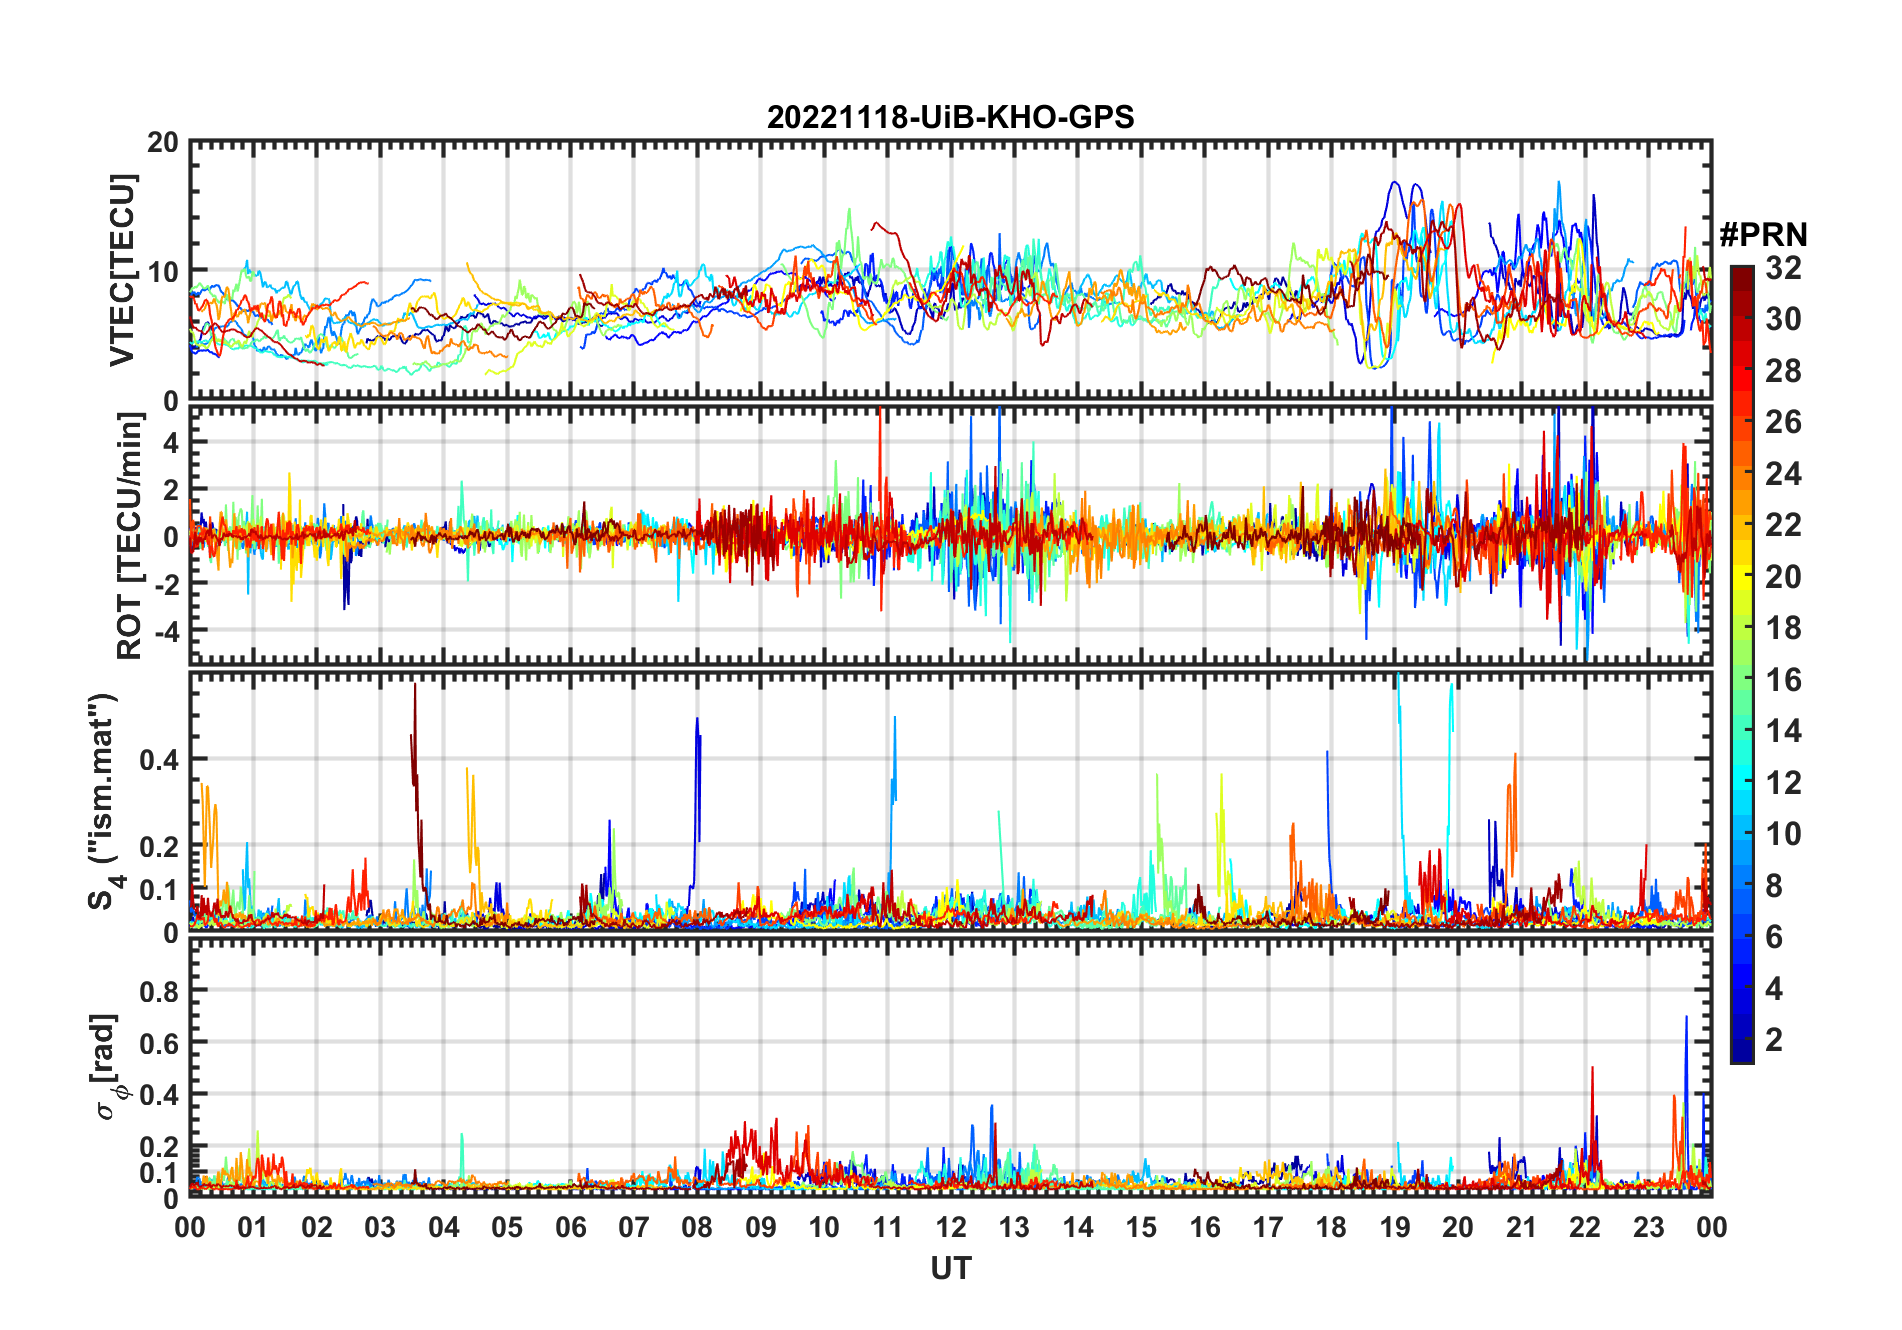The width and height of the screenshot is (1902, 1330).
Task: Click colorbar tick label 22
Action: 1783,524
